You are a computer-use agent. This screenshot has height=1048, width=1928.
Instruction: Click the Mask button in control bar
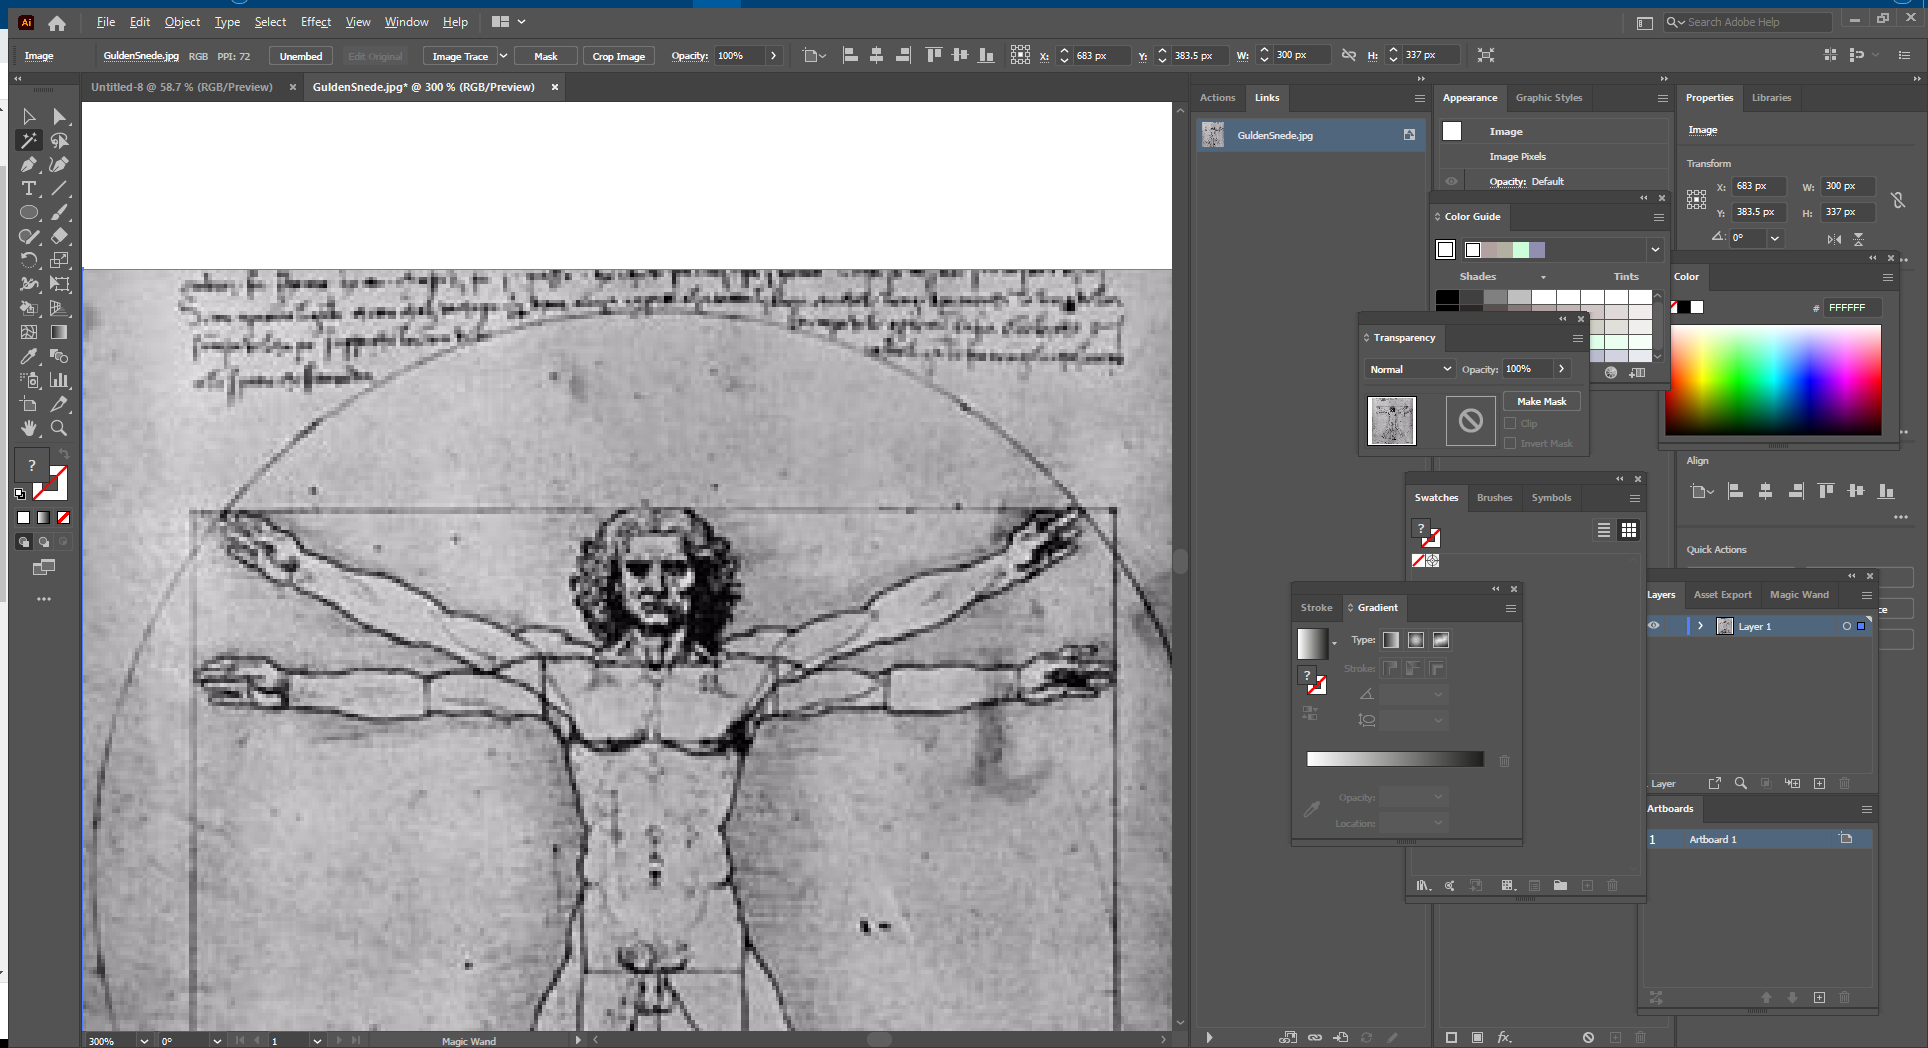[x=545, y=56]
